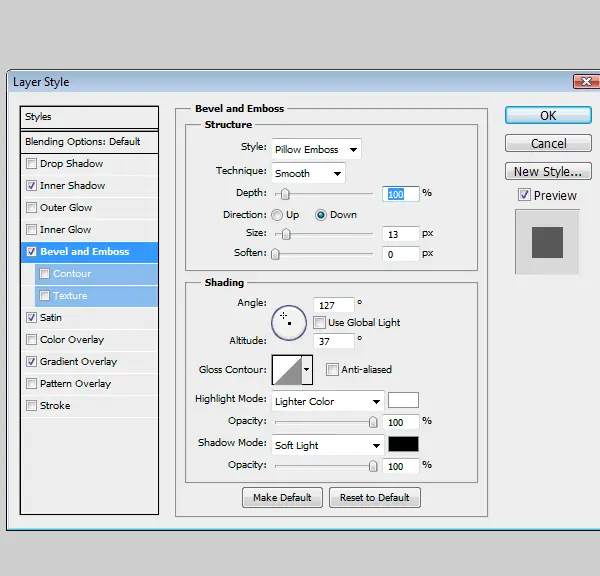
Task: Open the Shadow Mode dropdown Soft Light
Action: pos(328,445)
